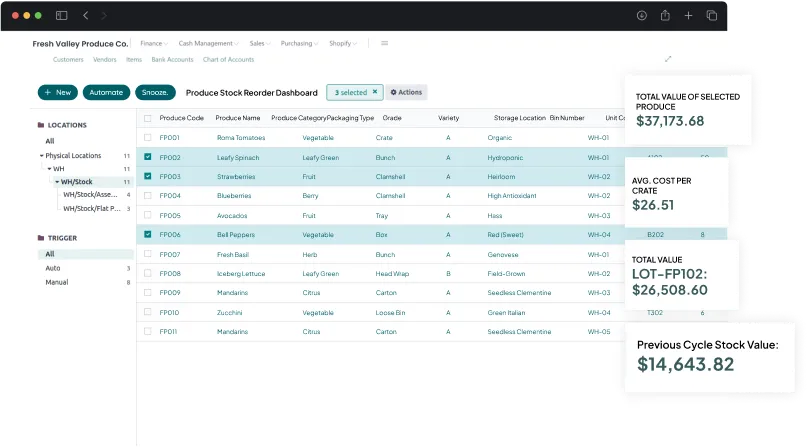Open the Vendors menu item
811x447 pixels.
[x=104, y=60]
